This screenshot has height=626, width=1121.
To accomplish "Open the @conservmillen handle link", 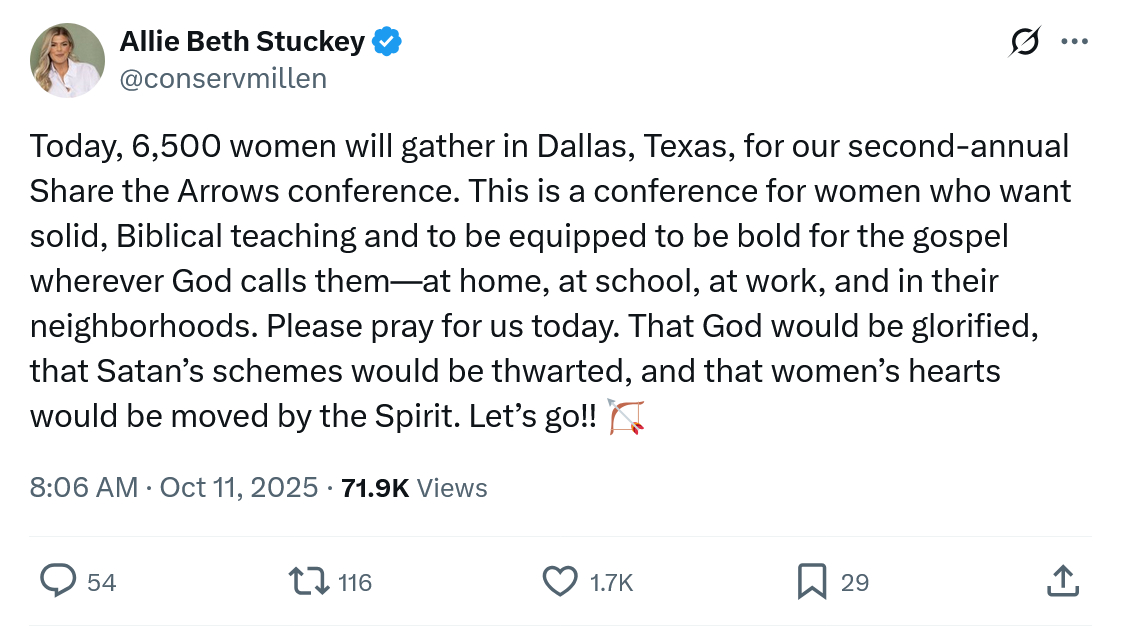I will click(223, 78).
